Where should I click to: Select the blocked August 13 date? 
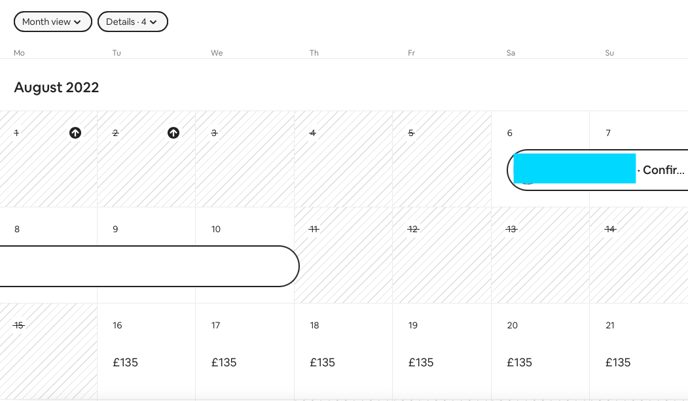541,255
